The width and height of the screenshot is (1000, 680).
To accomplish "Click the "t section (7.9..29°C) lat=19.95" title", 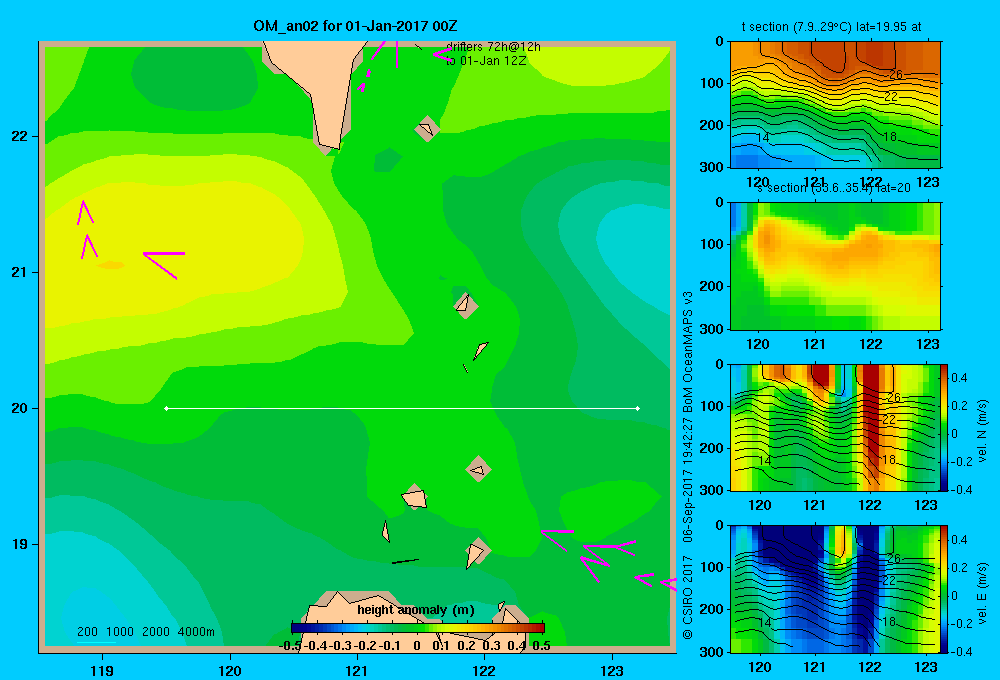I will [831, 27].
